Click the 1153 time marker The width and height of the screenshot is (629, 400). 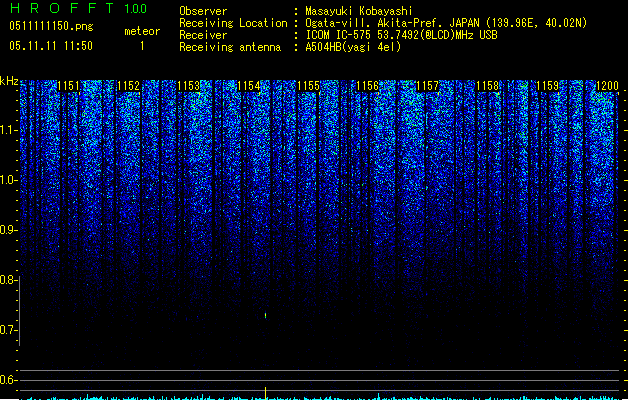click(188, 86)
